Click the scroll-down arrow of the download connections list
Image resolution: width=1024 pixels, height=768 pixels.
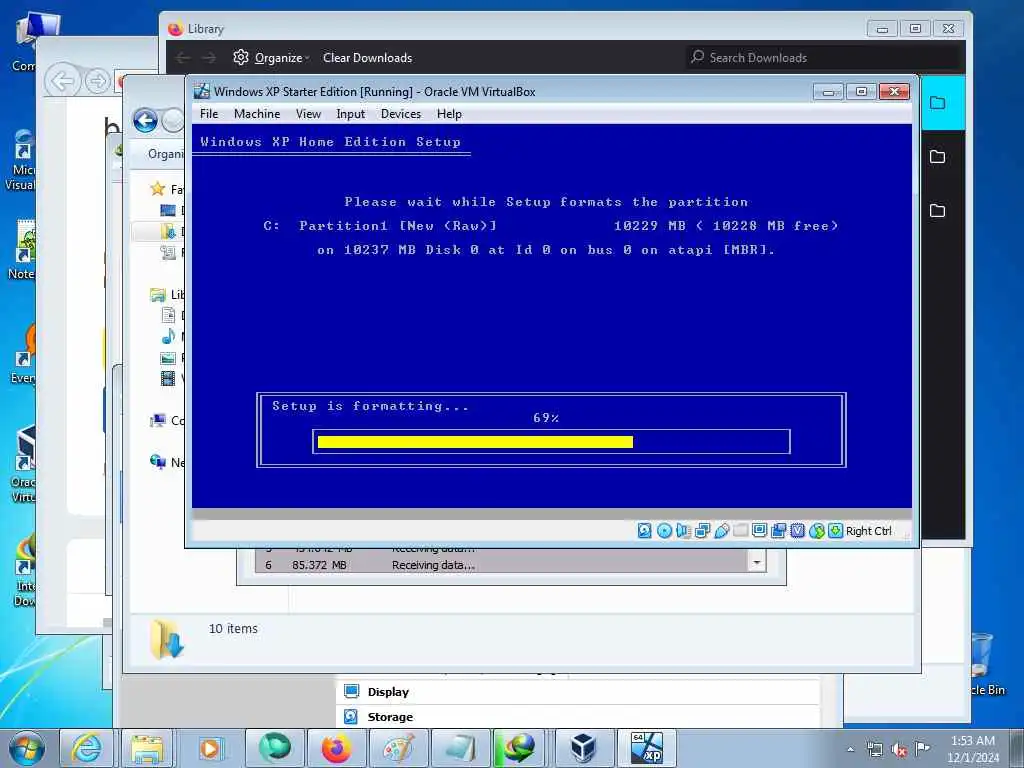coord(756,562)
